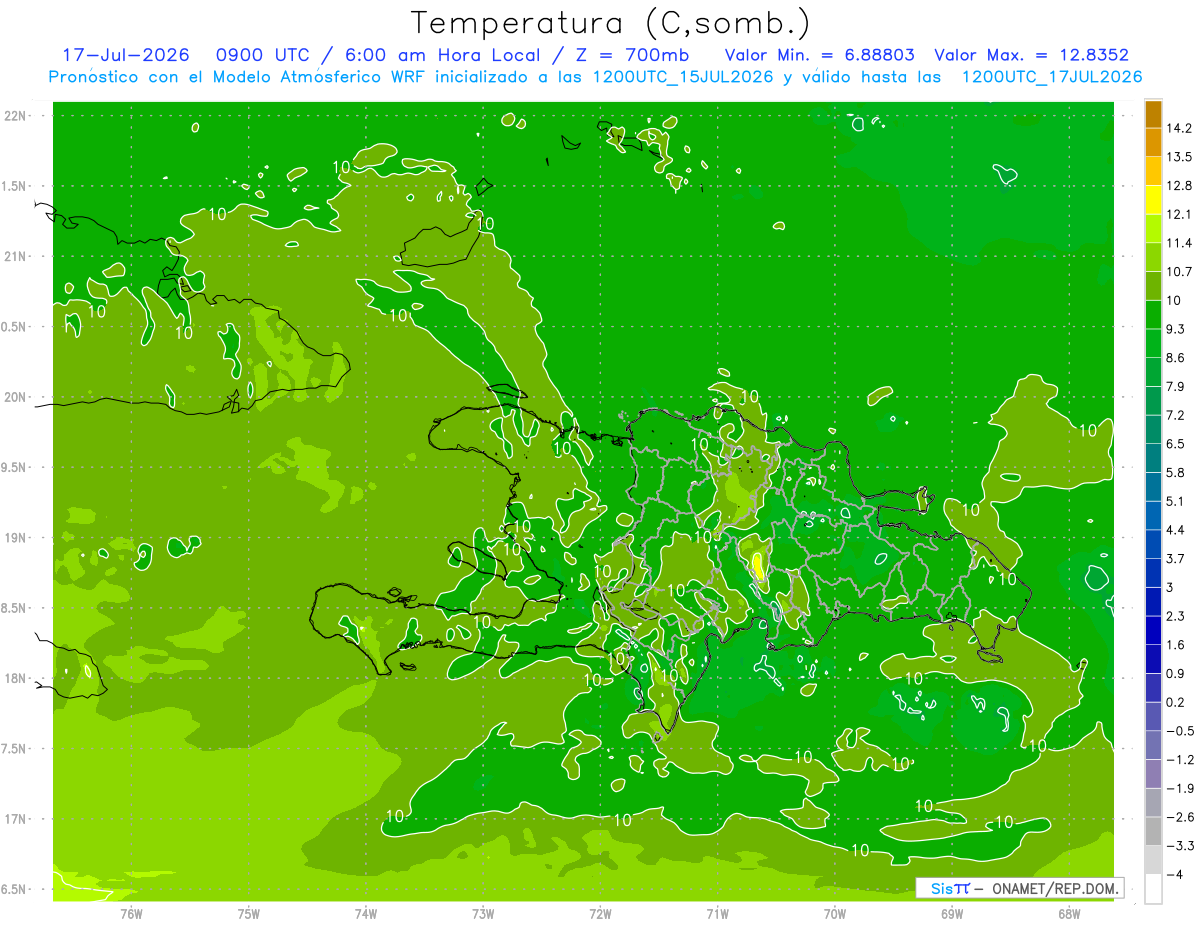Click the "14.2" colorbar value
This screenshot has width=1200, height=927.
[x=1179, y=128]
